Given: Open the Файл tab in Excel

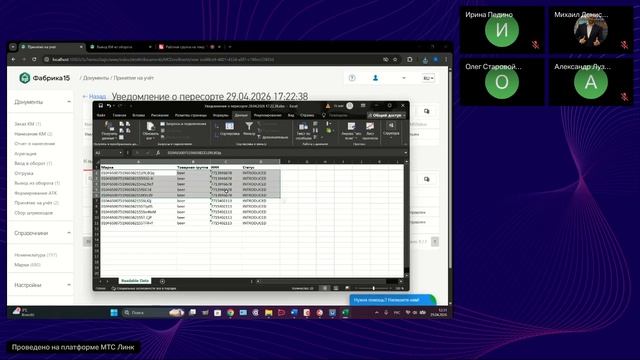Looking at the screenshot, I should (101, 116).
